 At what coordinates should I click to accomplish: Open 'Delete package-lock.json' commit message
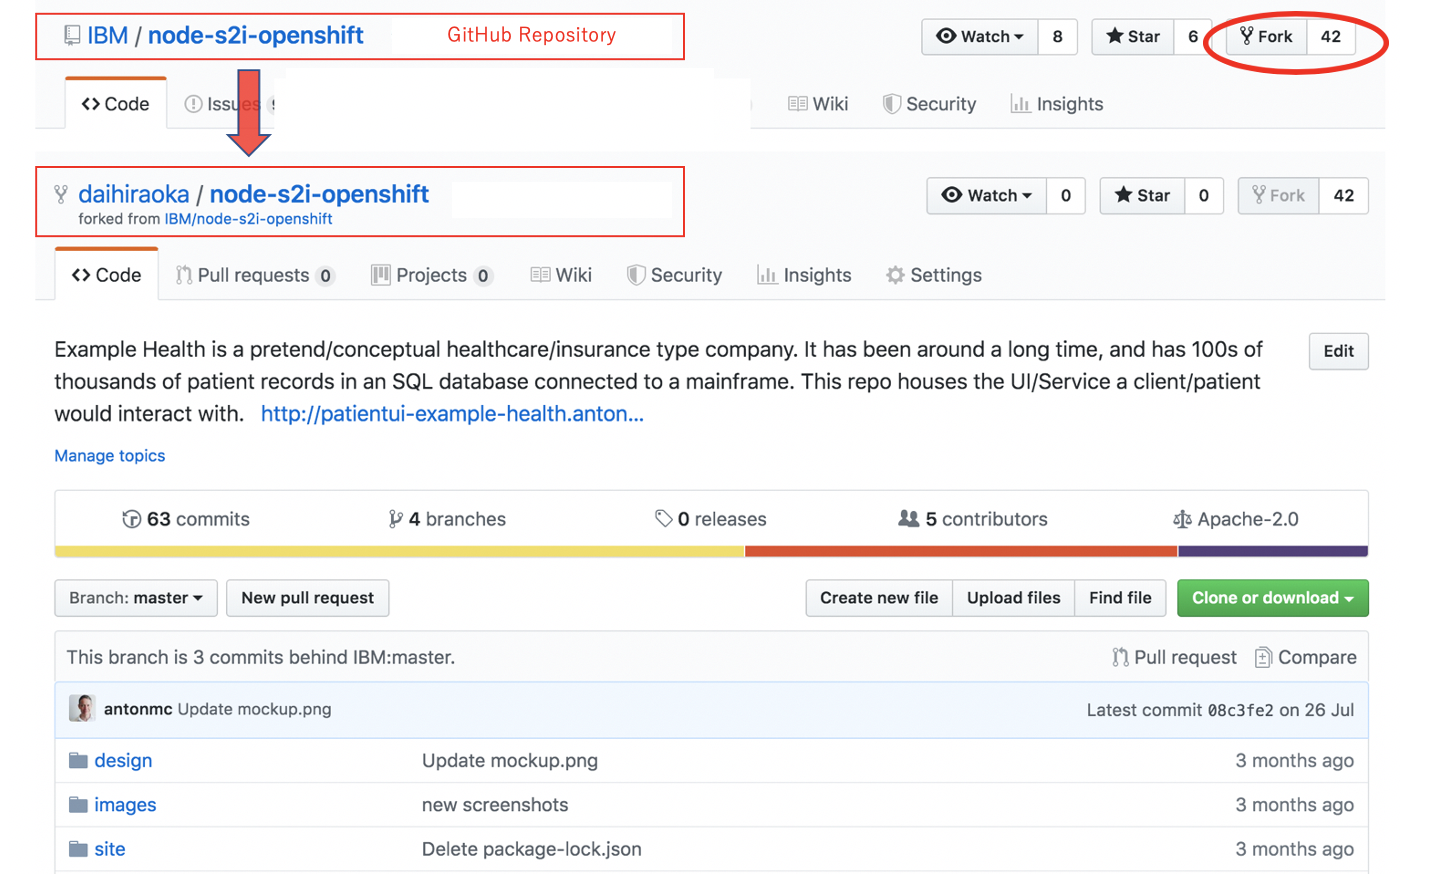[x=532, y=849]
